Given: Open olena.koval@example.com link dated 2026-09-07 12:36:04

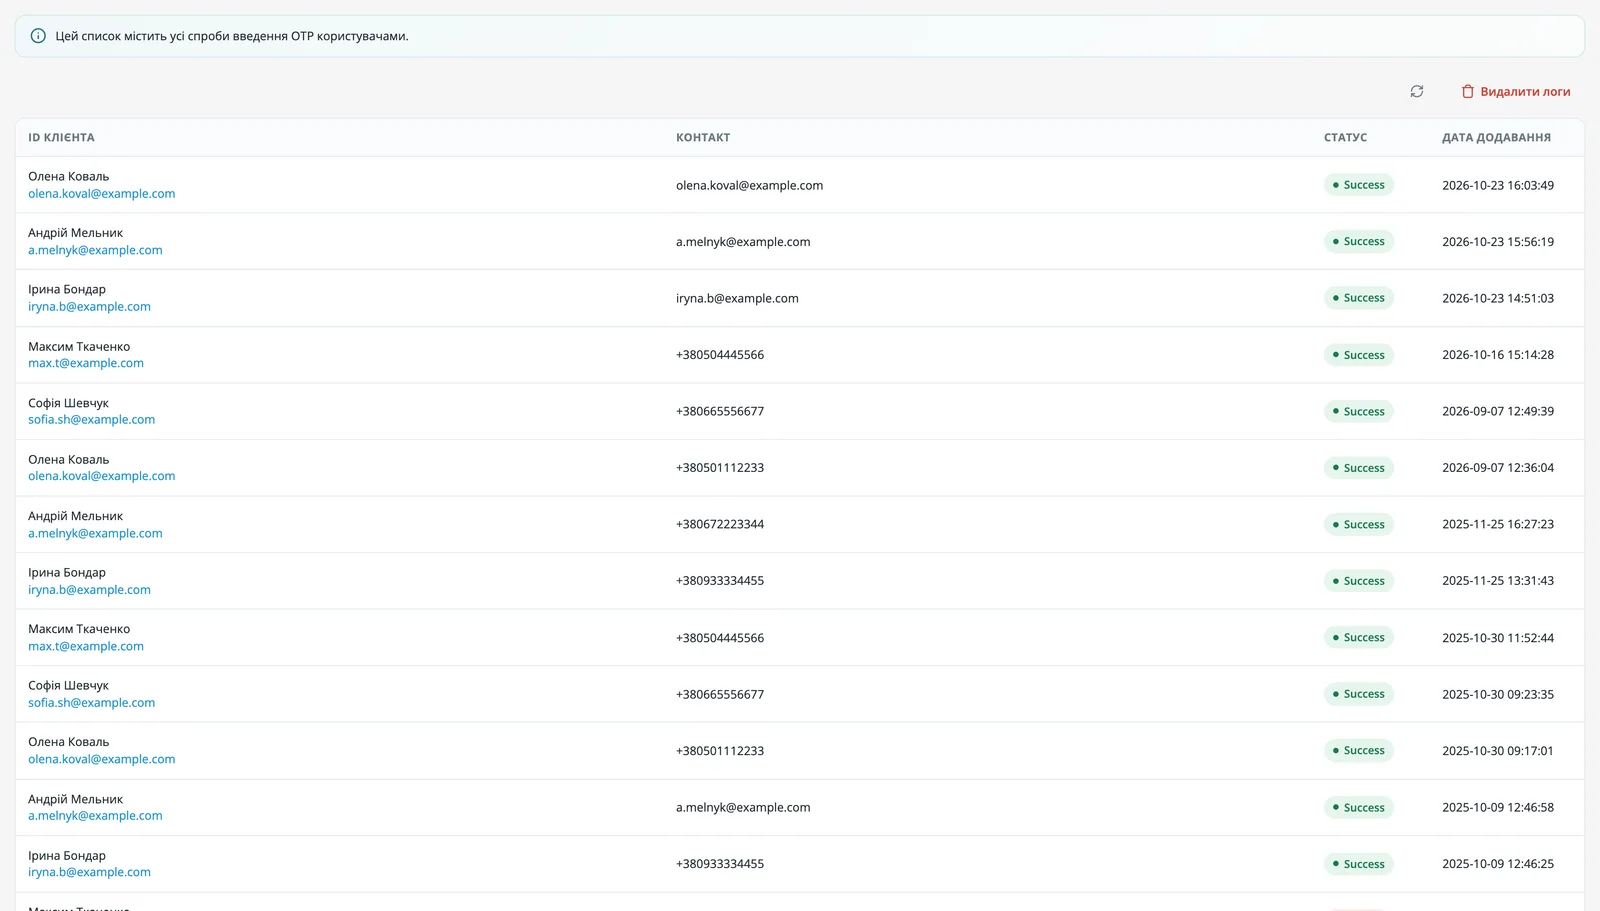Looking at the screenshot, I should 101,476.
